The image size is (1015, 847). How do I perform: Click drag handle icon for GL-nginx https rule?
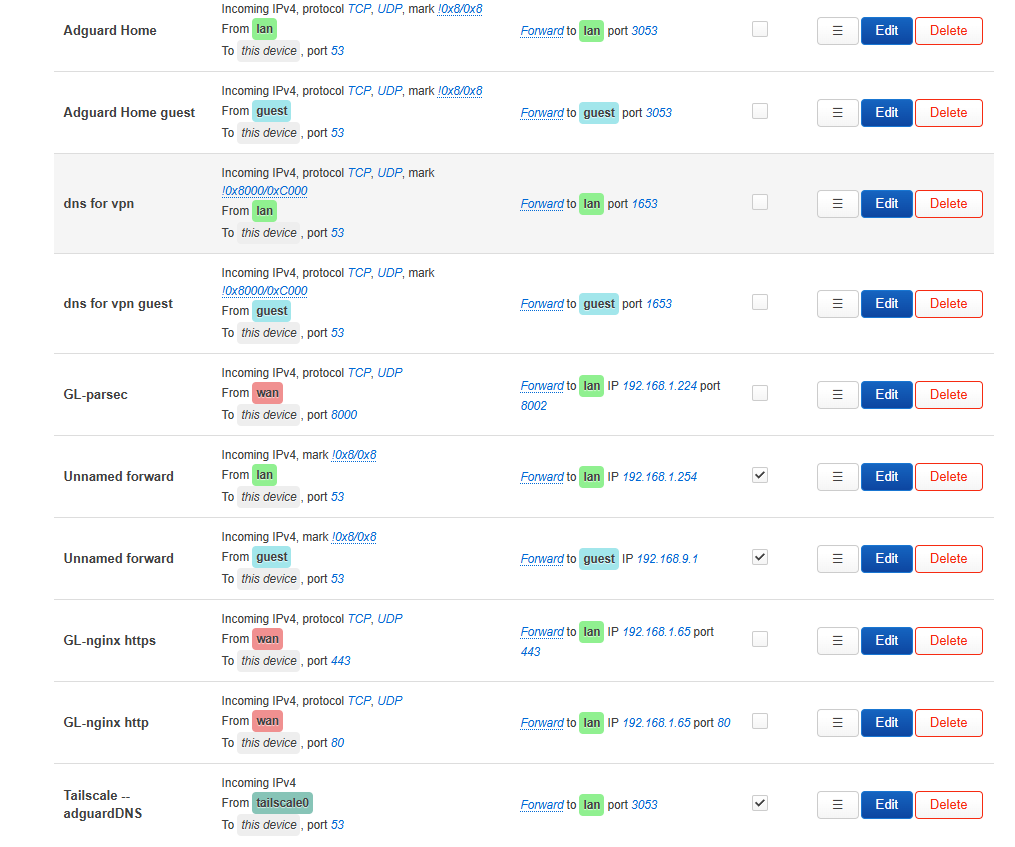click(x=837, y=641)
